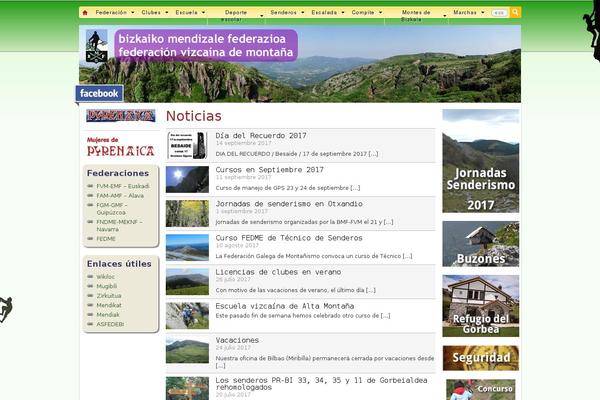600x400 pixels.
Task: Open the Refugio del Gorbea banner
Action: pyautogui.click(x=481, y=306)
